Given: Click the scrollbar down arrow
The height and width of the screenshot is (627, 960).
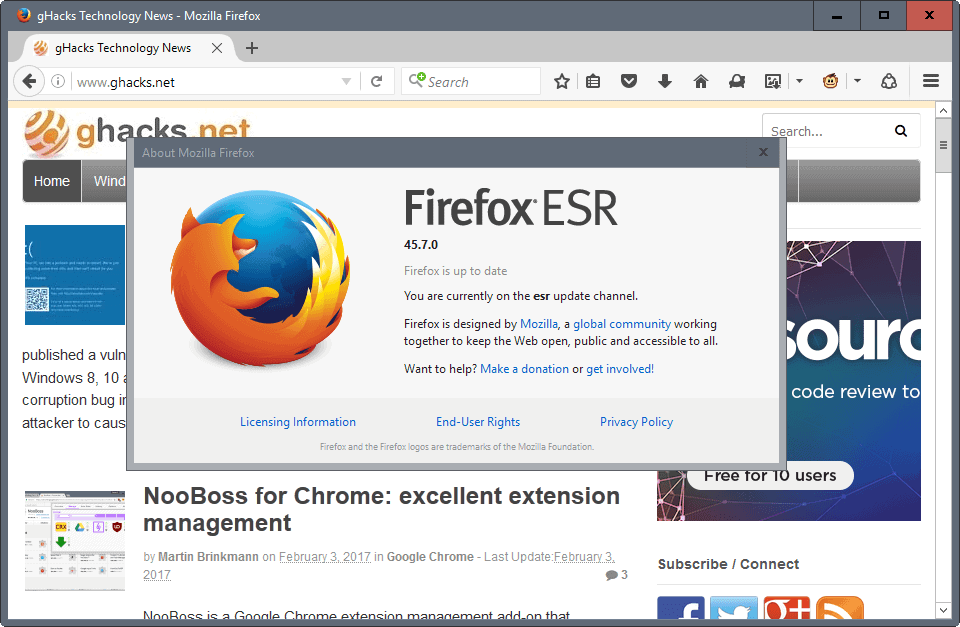Looking at the screenshot, I should click(942, 609).
